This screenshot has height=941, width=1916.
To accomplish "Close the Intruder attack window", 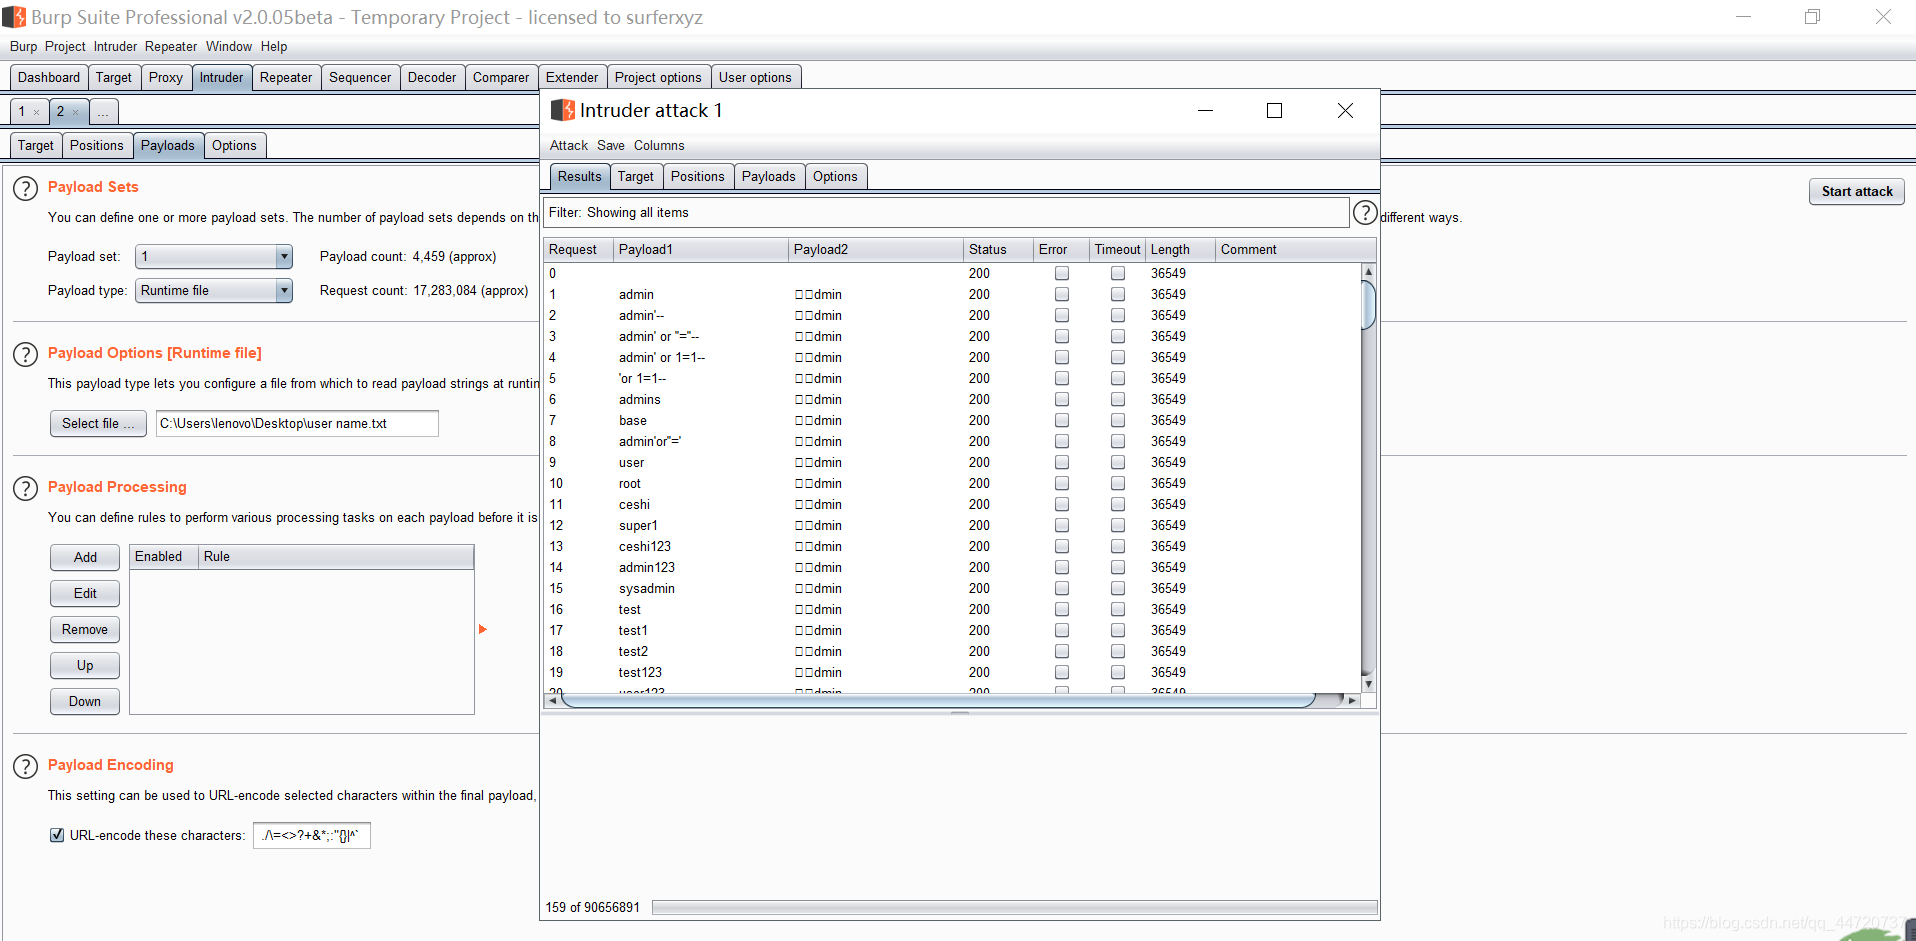I will point(1345,111).
